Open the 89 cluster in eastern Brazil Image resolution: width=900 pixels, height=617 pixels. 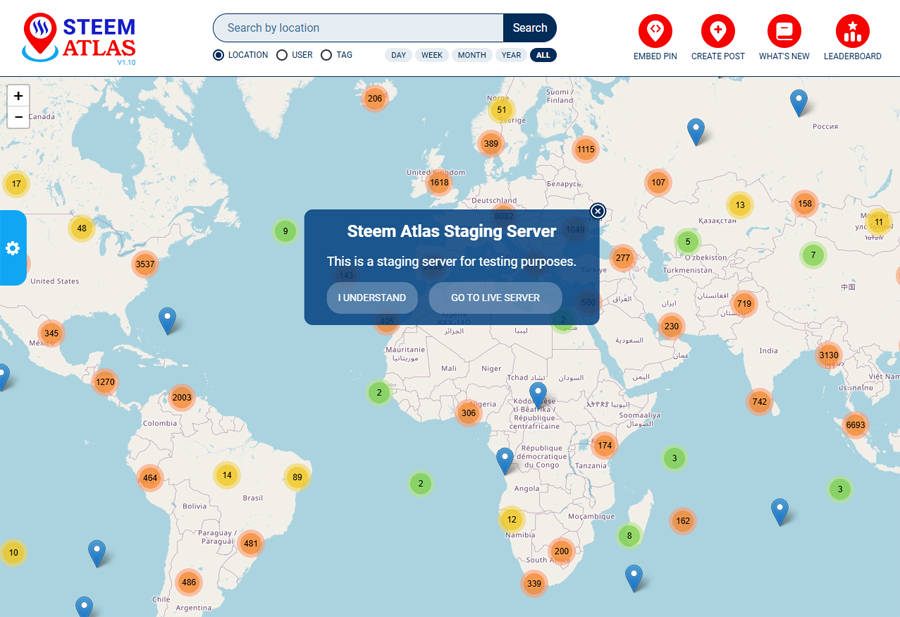(x=297, y=477)
